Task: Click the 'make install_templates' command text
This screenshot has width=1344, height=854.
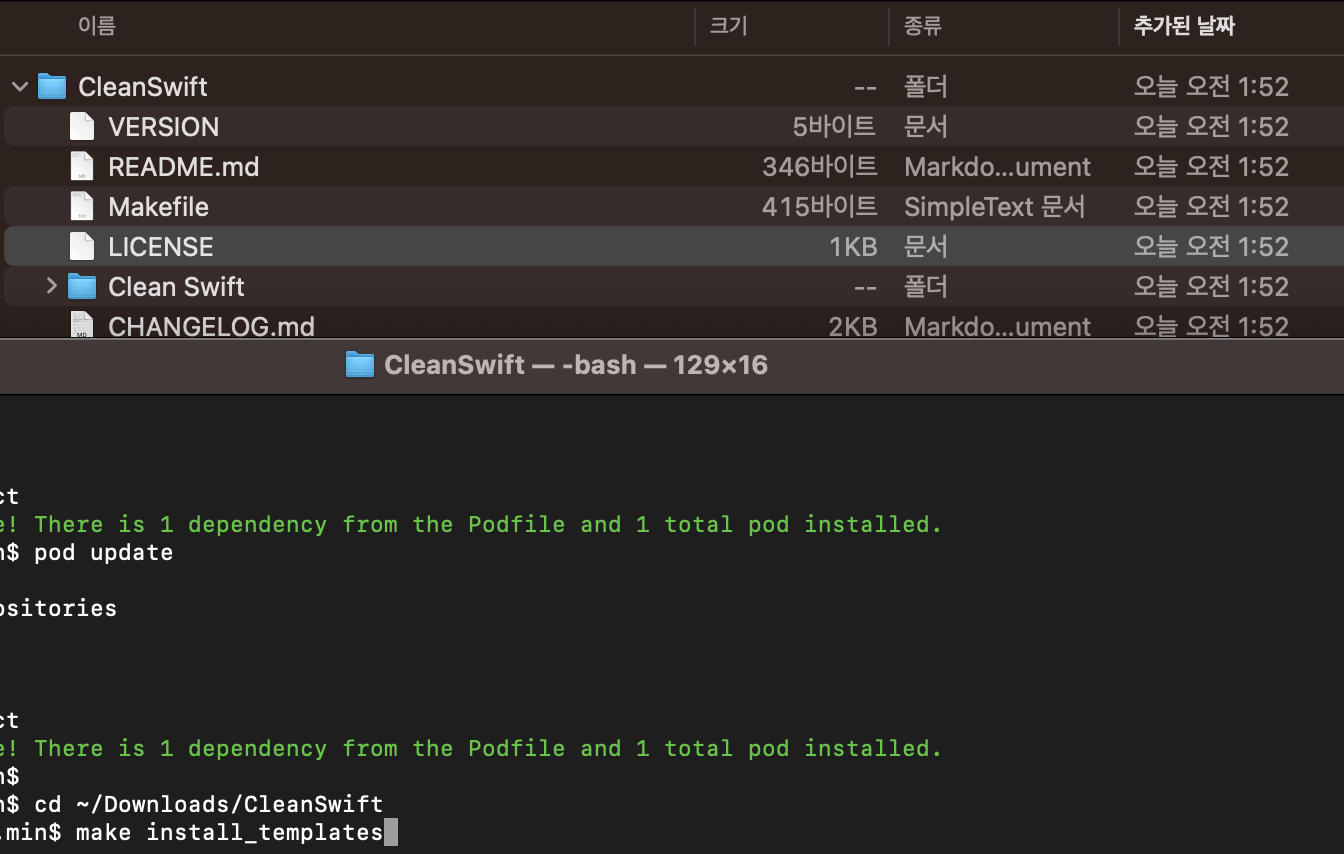Action: click(229, 832)
